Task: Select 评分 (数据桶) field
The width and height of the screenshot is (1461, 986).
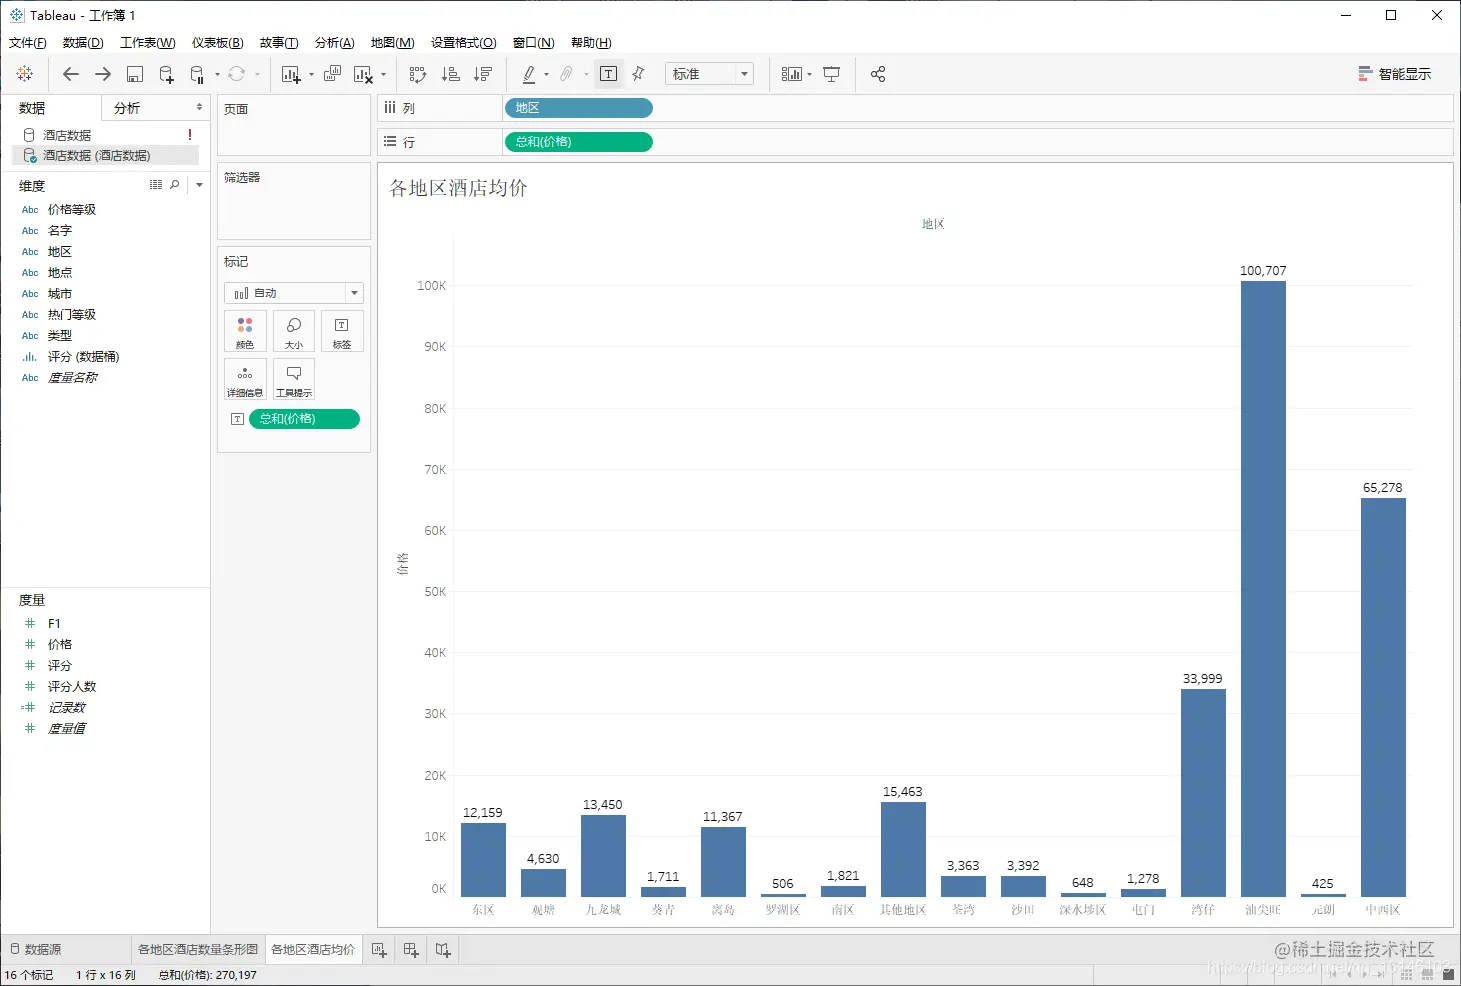Action: coord(84,357)
